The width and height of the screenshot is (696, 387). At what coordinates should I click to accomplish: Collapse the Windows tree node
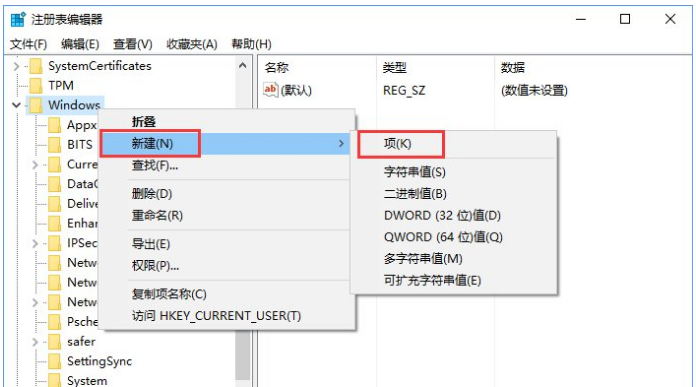point(16,105)
